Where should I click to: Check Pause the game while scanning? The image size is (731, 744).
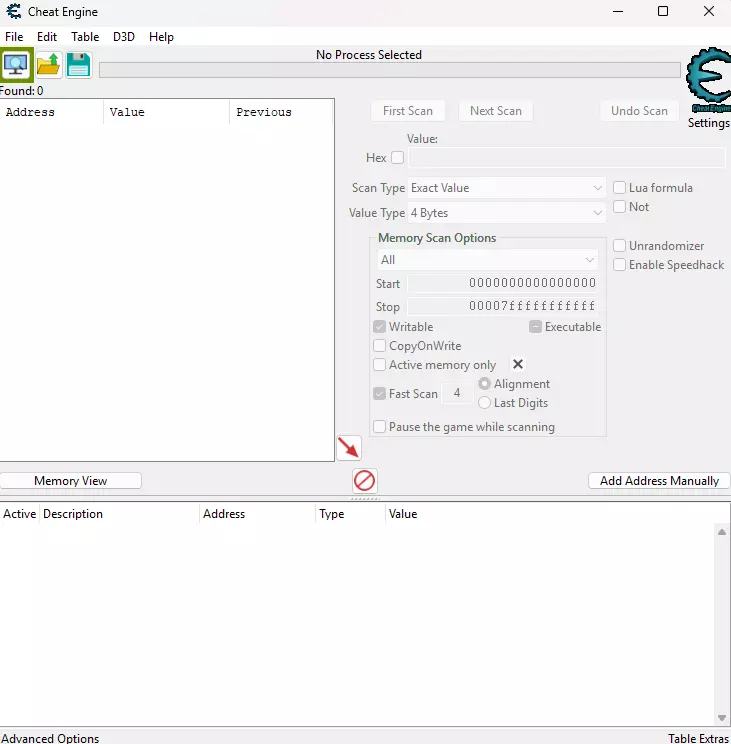pyautogui.click(x=379, y=427)
